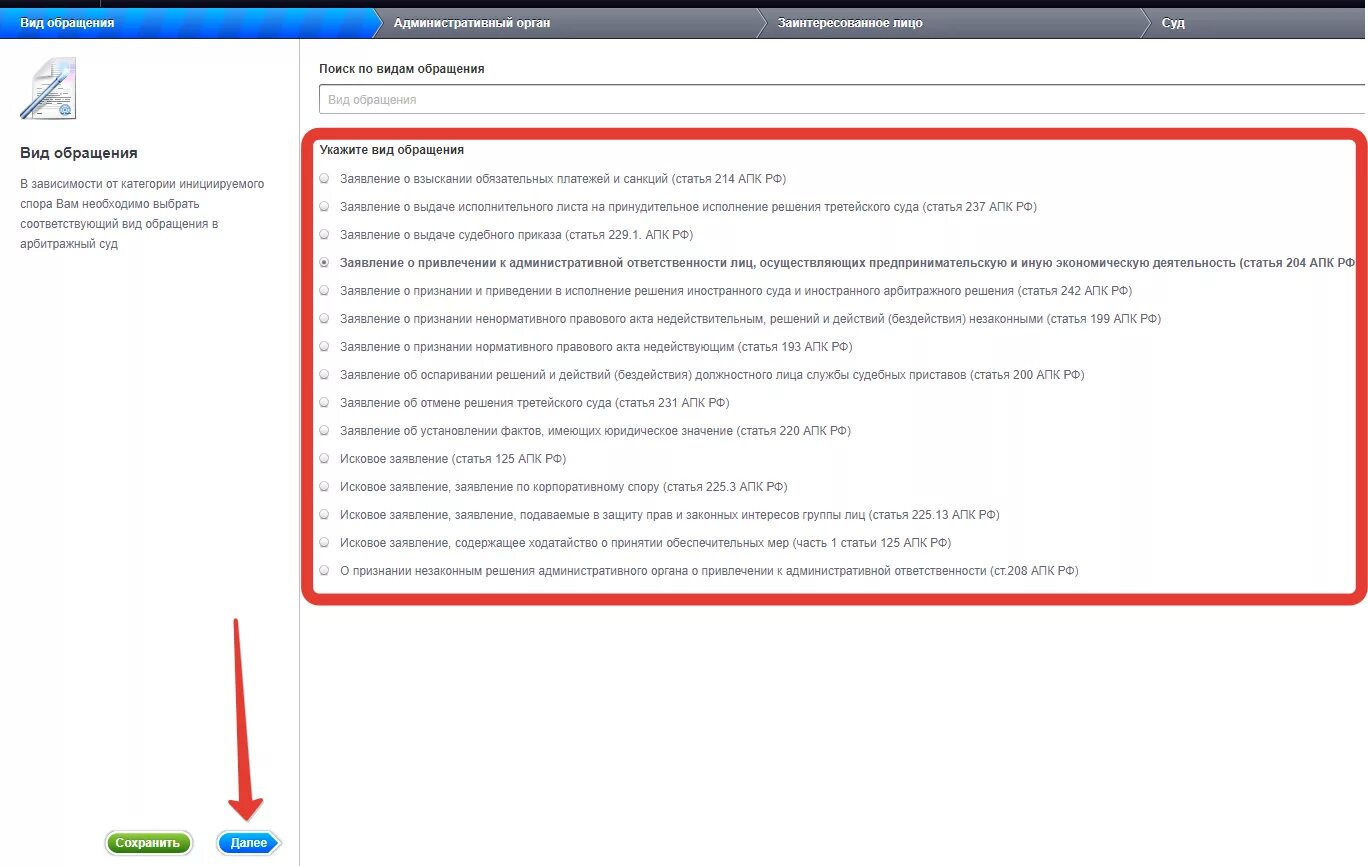Screen dimensions: 1368x866
Task: Click the Вид обращения sidebar heading
Action: [x=79, y=153]
